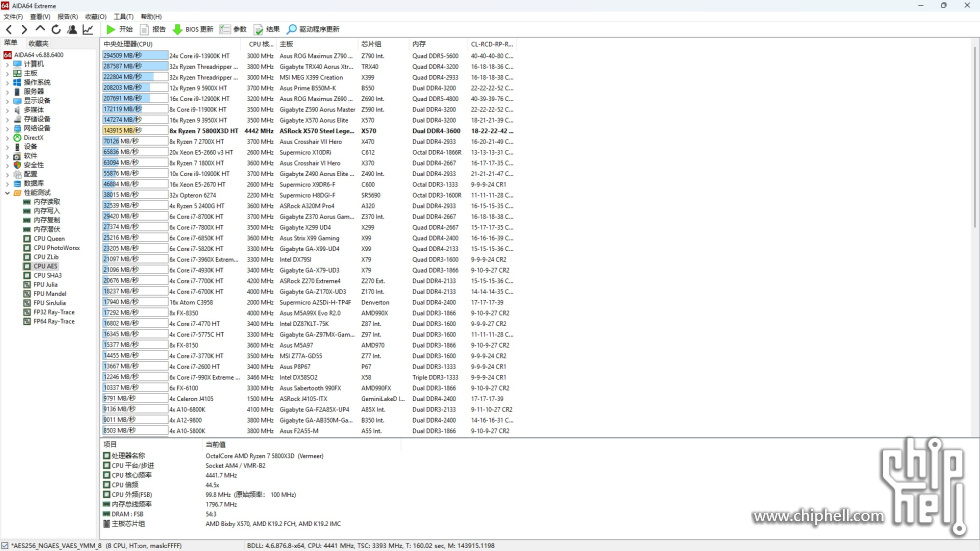980x551 pixels.
Task: Select the 网络设备 network icon in tree
Action: (18, 128)
